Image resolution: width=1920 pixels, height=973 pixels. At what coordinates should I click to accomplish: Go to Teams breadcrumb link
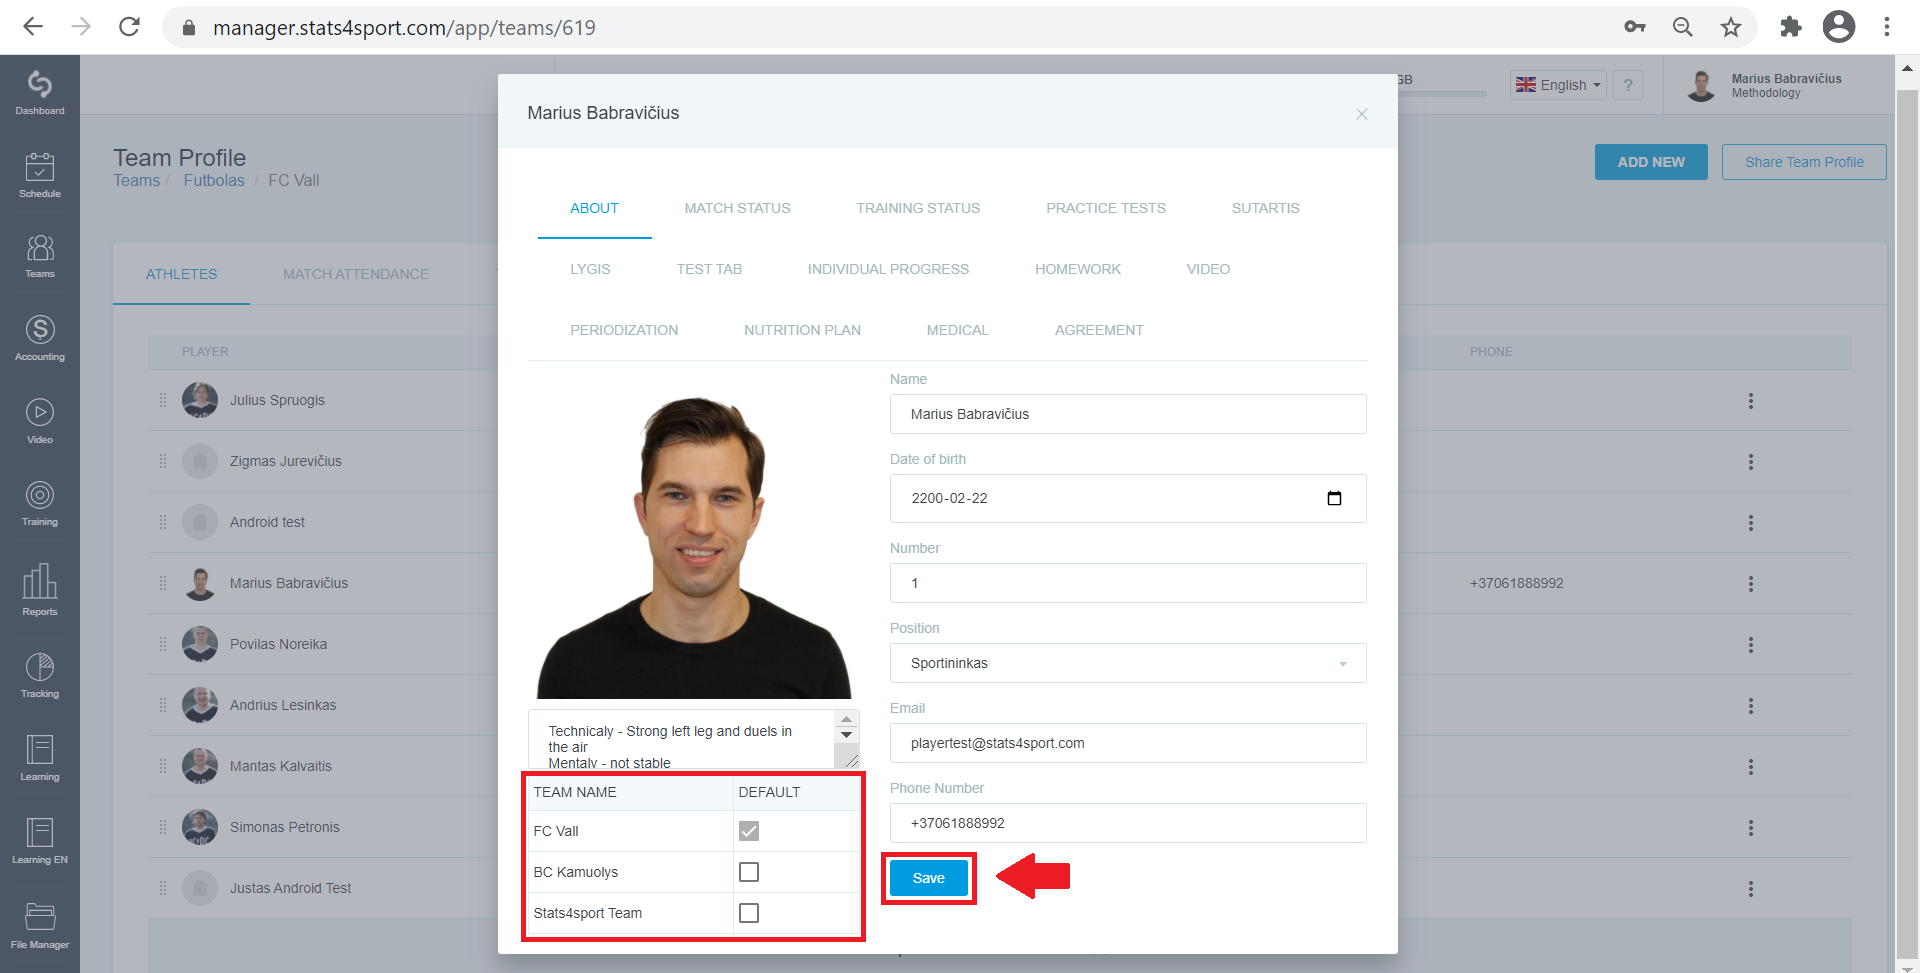(136, 181)
